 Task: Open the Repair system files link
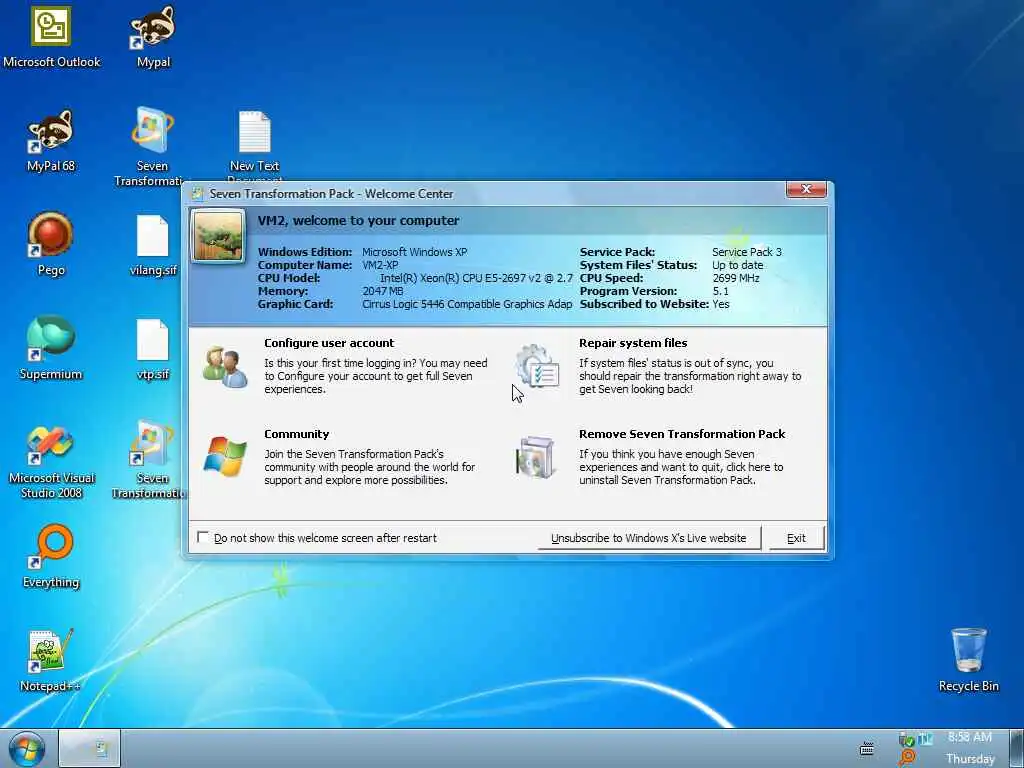pos(633,343)
